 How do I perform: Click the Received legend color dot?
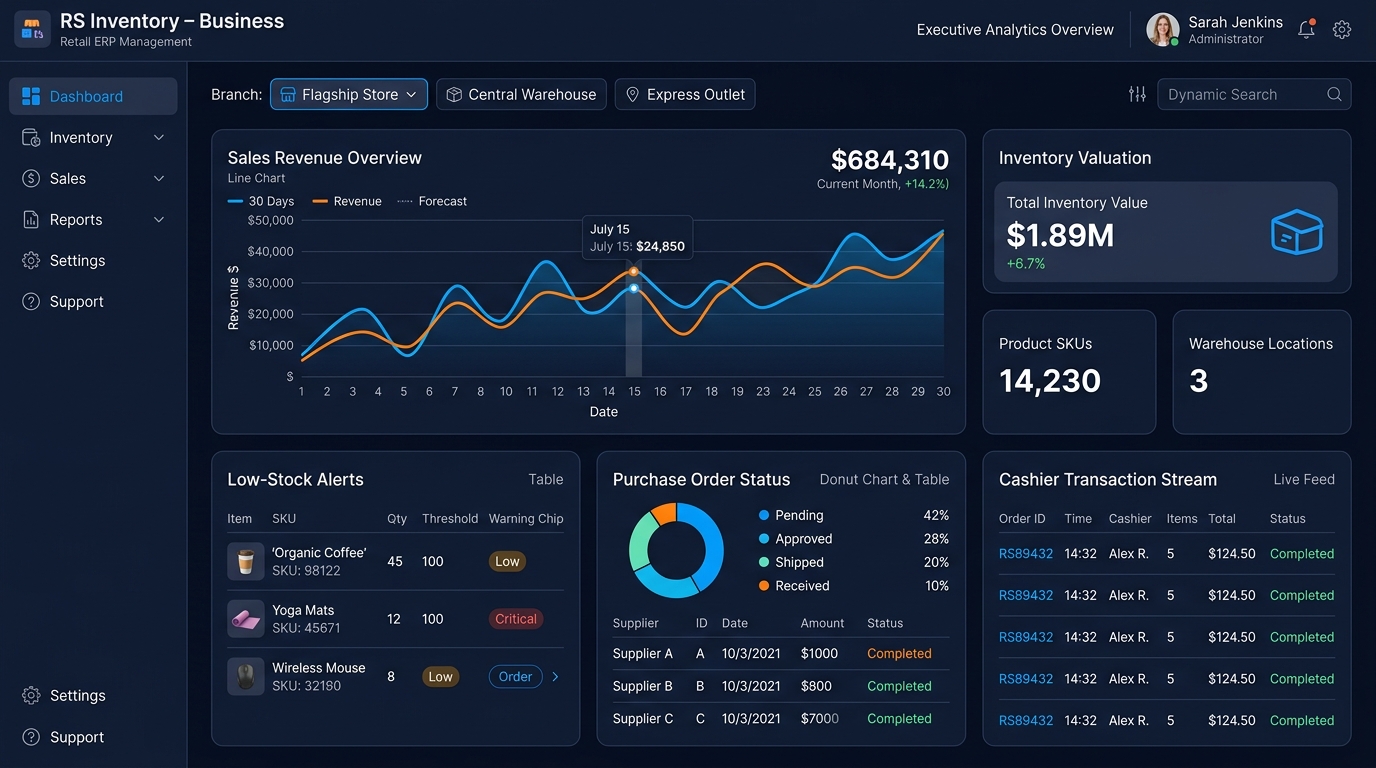[x=764, y=586]
